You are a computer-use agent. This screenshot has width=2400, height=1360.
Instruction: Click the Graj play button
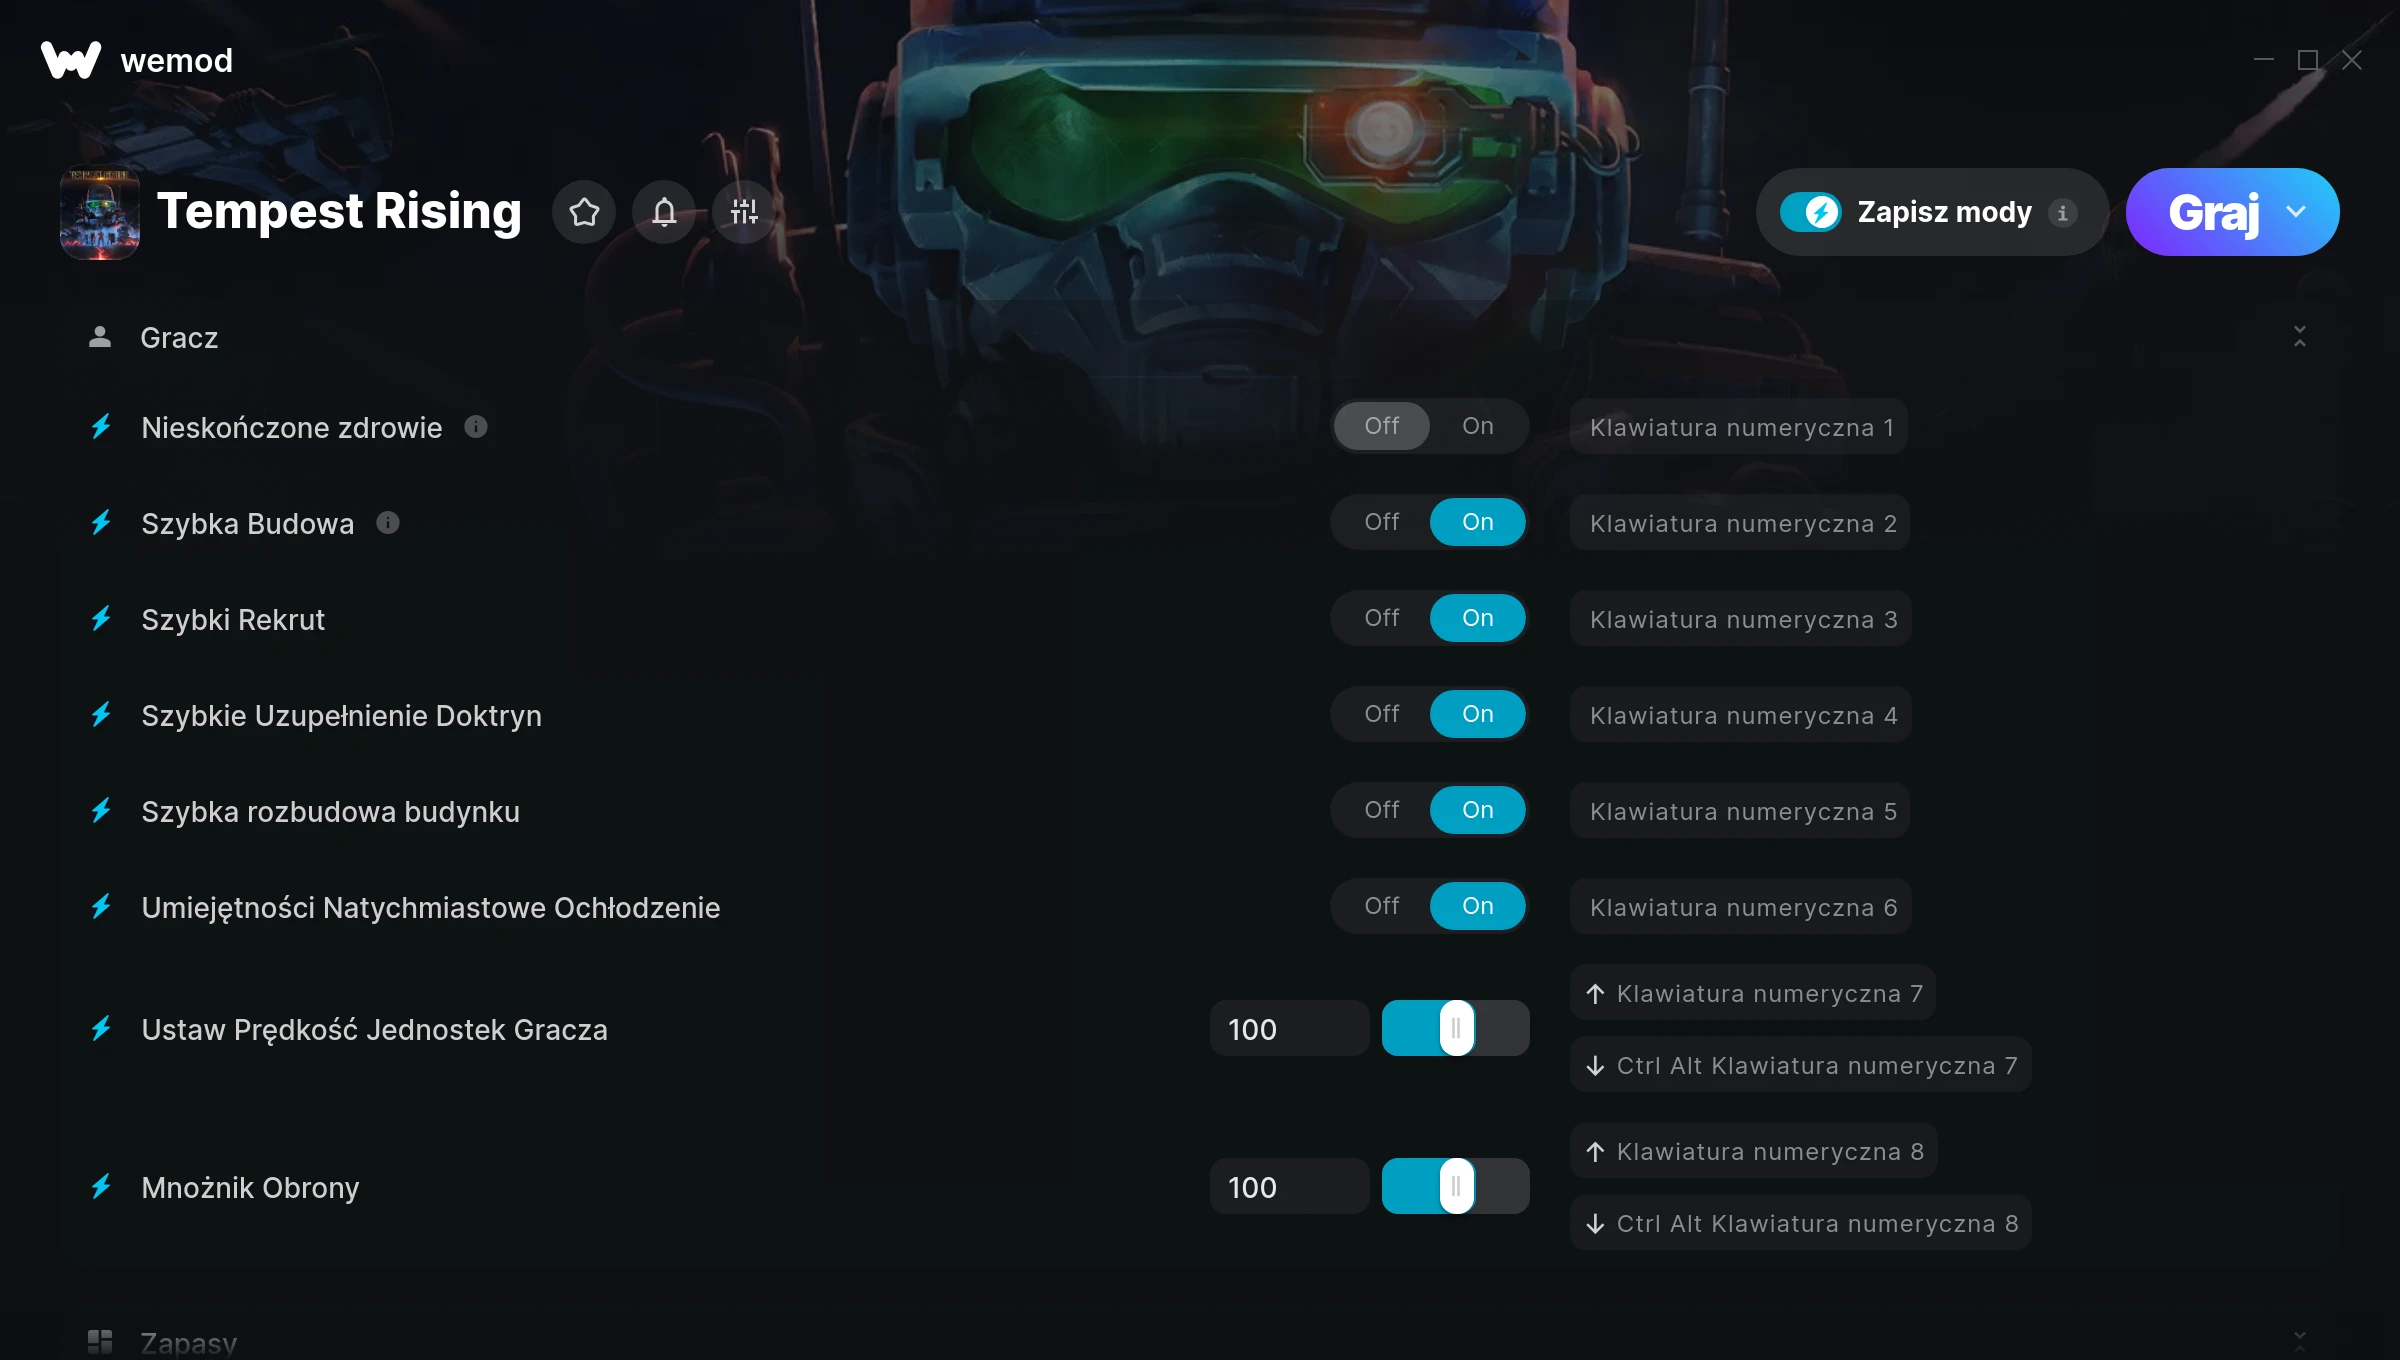2213,212
